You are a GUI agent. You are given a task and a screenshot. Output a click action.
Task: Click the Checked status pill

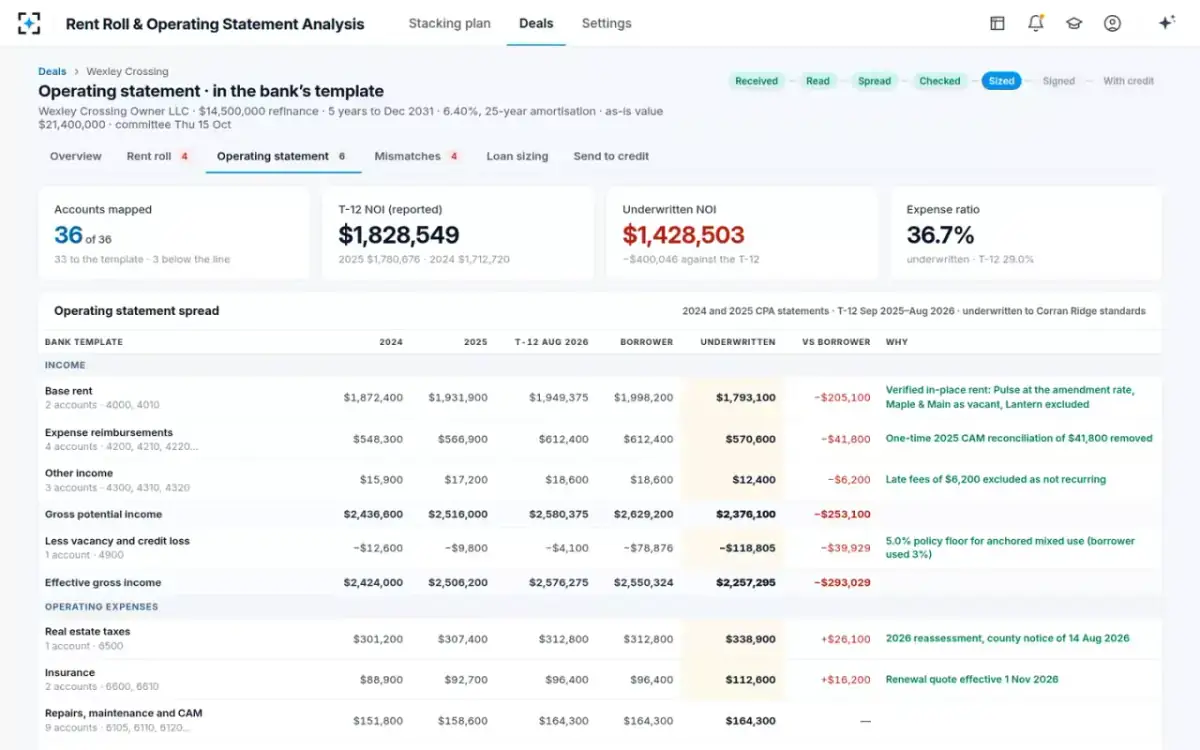click(x=940, y=81)
